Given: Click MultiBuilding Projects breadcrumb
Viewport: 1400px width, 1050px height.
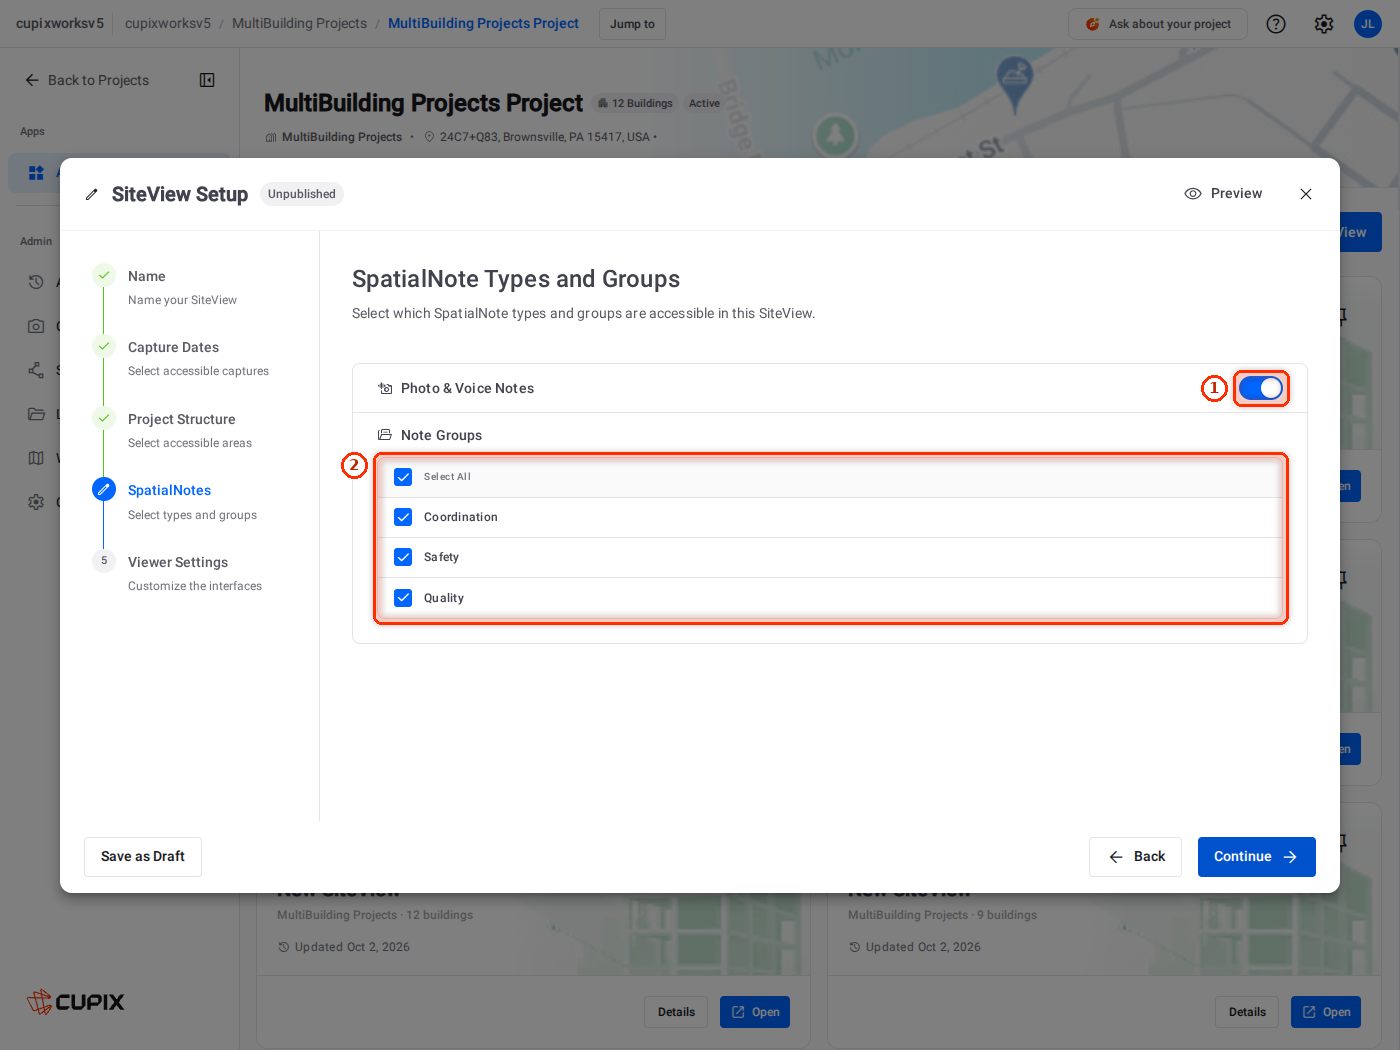Looking at the screenshot, I should coord(299,23).
